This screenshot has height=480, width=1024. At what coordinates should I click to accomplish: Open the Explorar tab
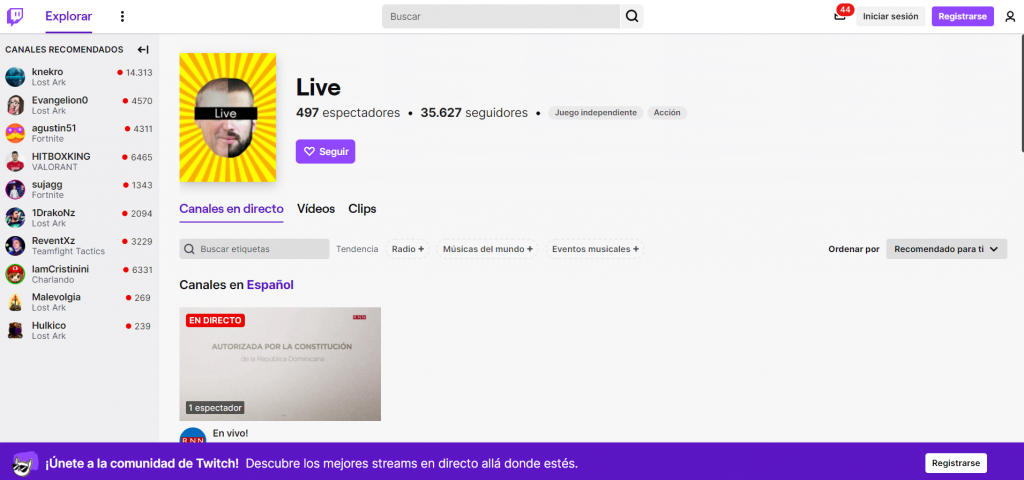69,16
